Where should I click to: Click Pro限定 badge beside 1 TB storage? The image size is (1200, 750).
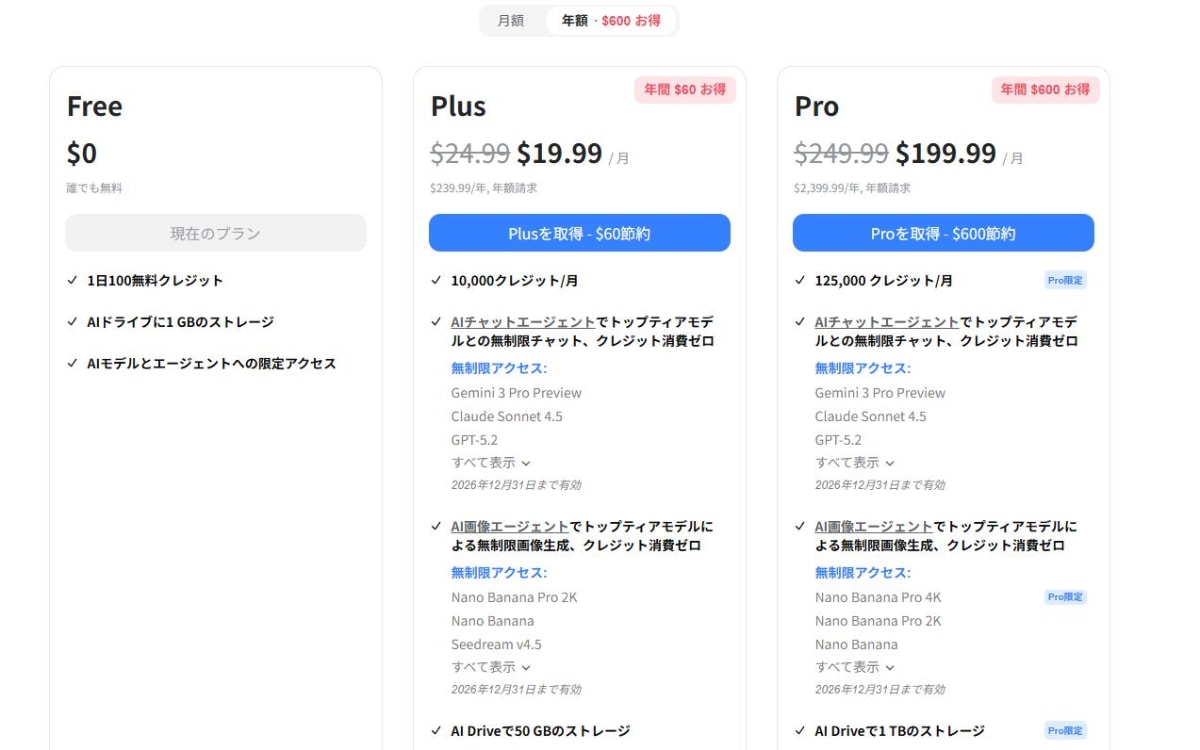point(1065,731)
